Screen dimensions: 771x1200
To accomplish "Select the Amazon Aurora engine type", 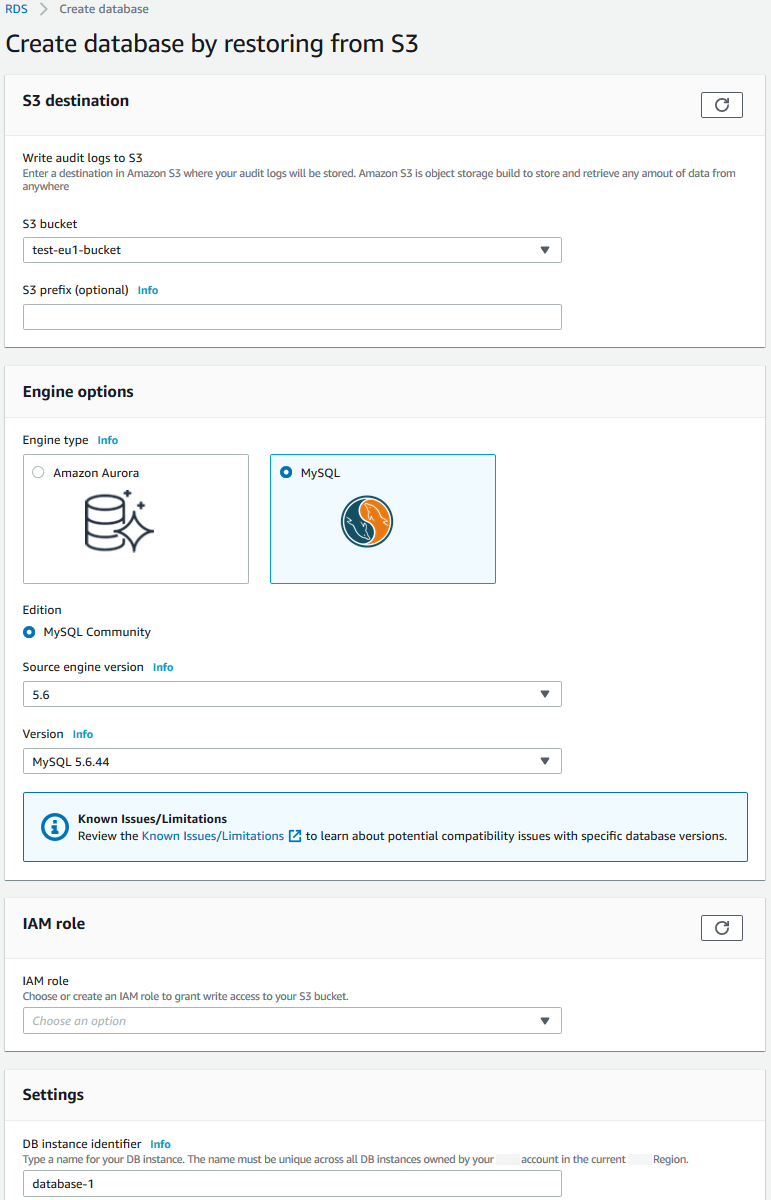I will pos(39,473).
